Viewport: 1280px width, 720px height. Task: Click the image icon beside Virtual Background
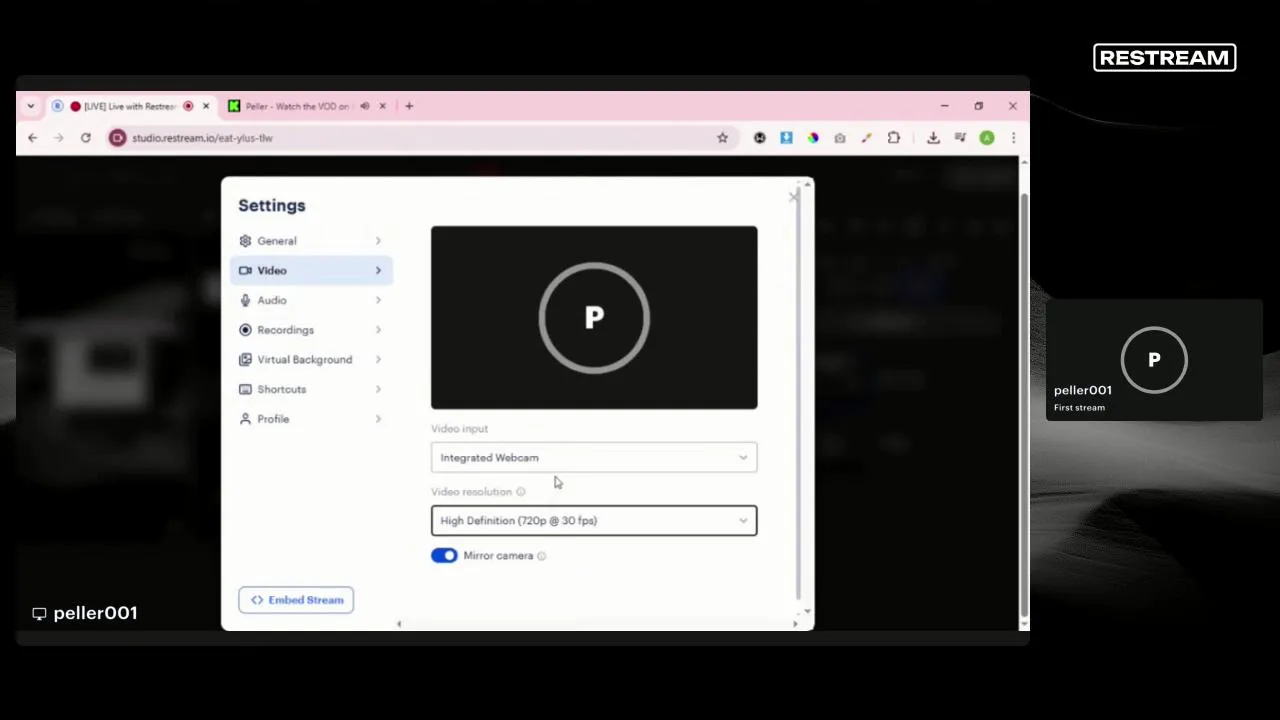pyautogui.click(x=245, y=360)
